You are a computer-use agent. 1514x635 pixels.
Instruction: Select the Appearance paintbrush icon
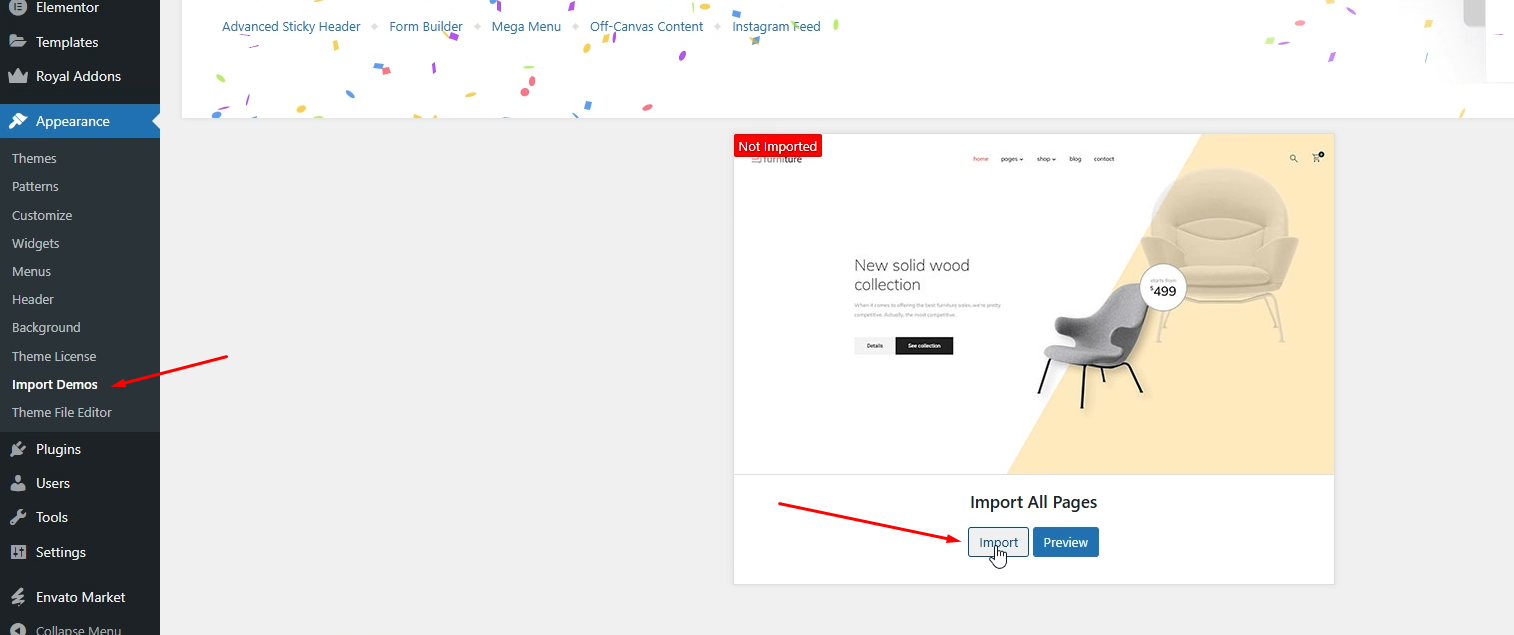pos(16,120)
